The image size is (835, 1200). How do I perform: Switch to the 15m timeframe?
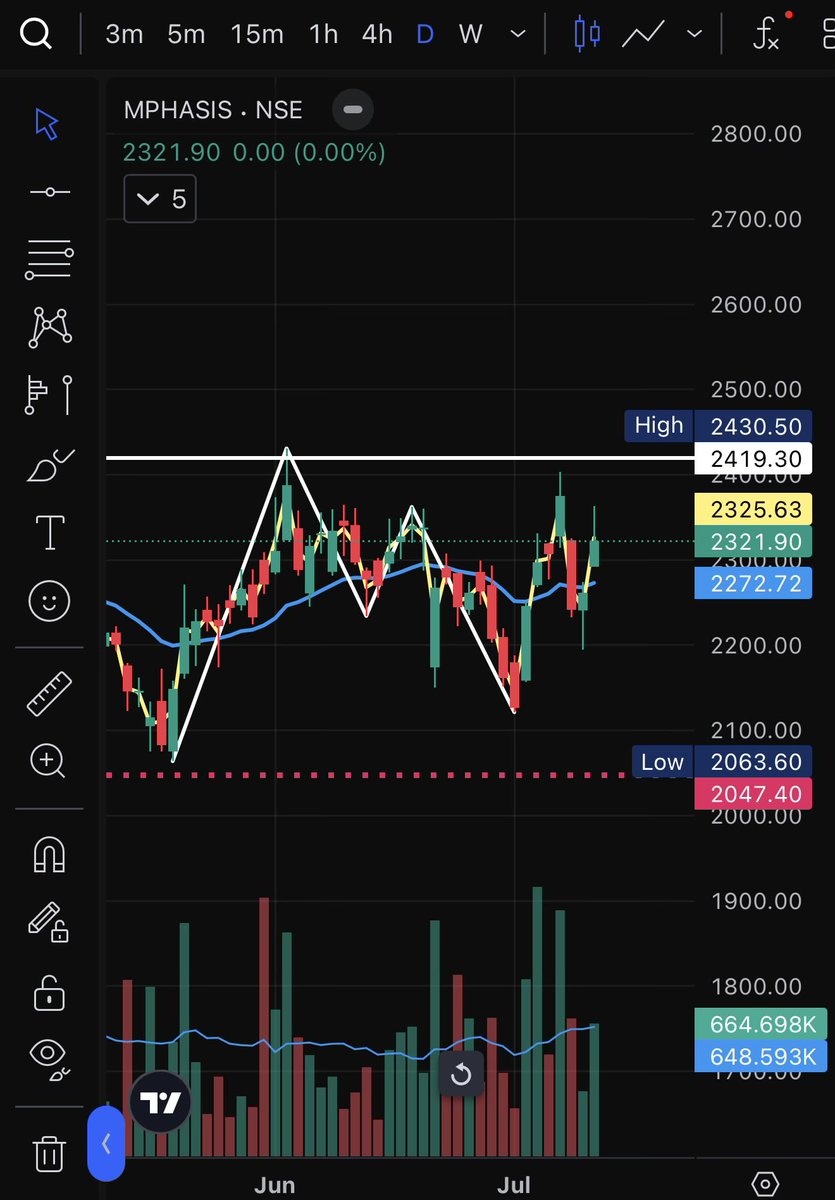[257, 34]
